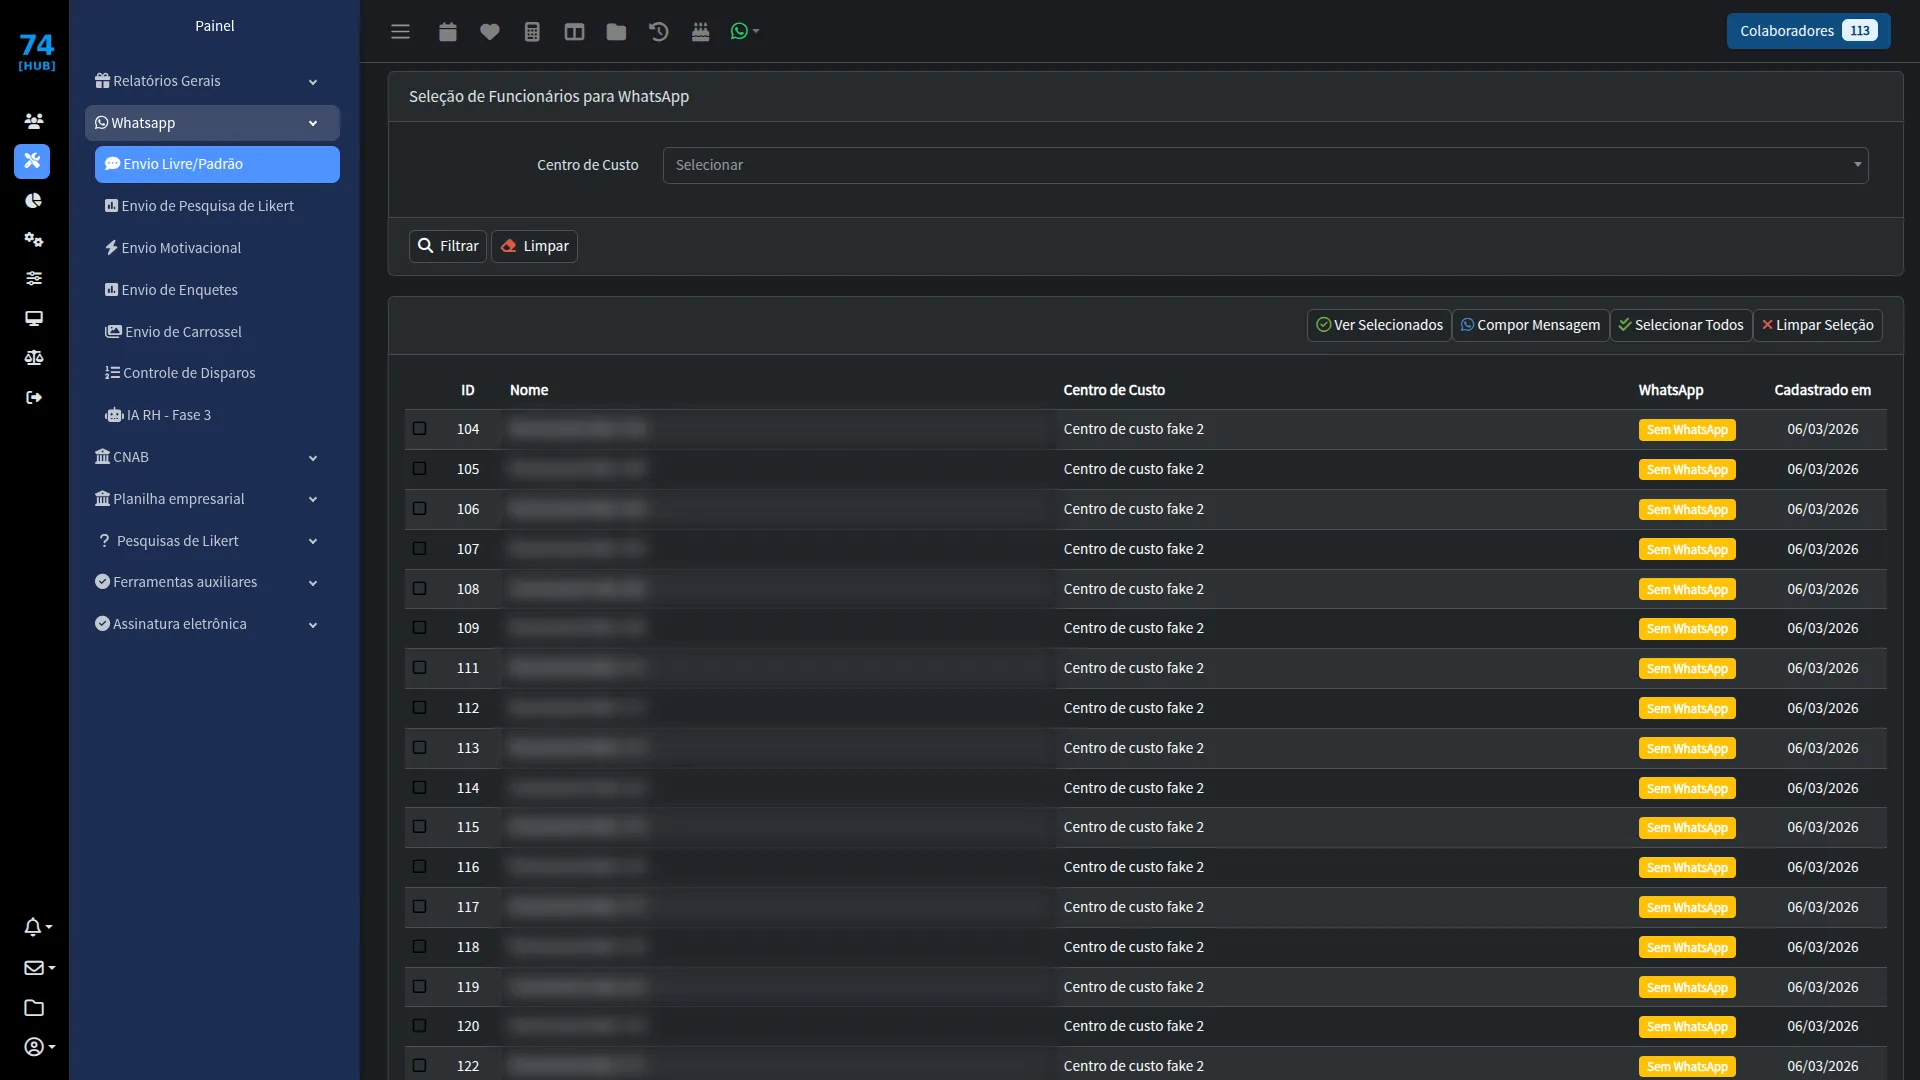The width and height of the screenshot is (1920, 1080).
Task: Click the history clock icon in toolbar
Action: pyautogui.click(x=658, y=32)
